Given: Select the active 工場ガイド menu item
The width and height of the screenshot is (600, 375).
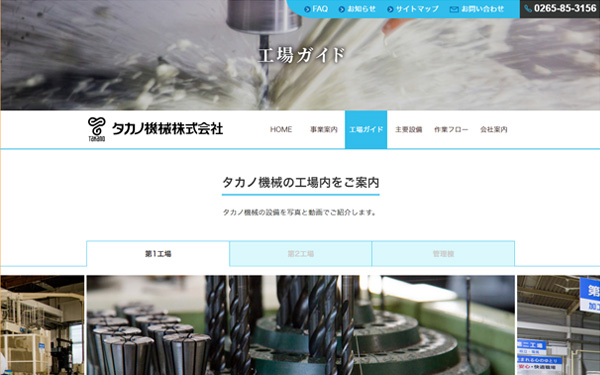Looking at the screenshot, I should 366,129.
